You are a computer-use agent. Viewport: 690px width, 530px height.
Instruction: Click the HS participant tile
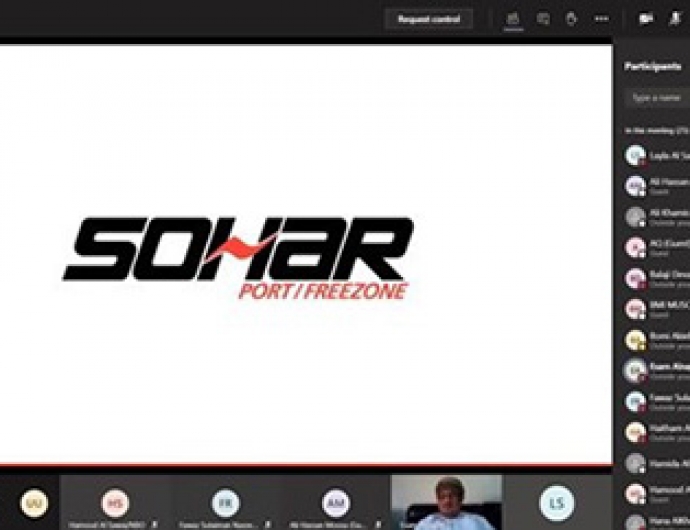(x=115, y=503)
